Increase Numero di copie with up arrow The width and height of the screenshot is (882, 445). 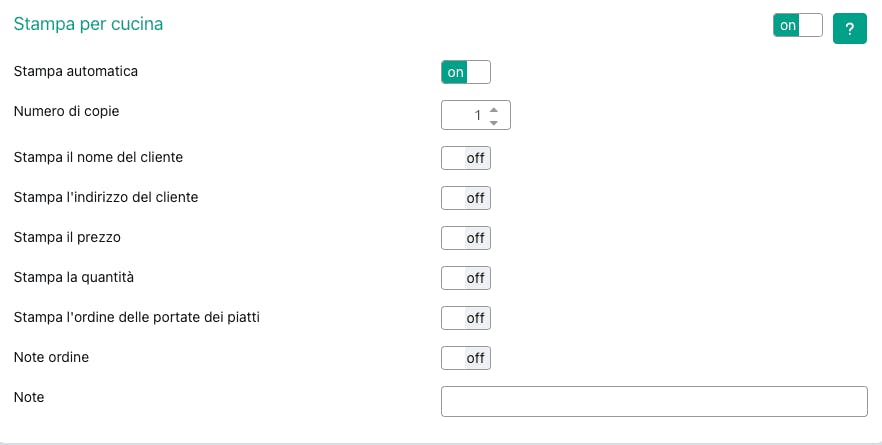[x=494, y=109]
